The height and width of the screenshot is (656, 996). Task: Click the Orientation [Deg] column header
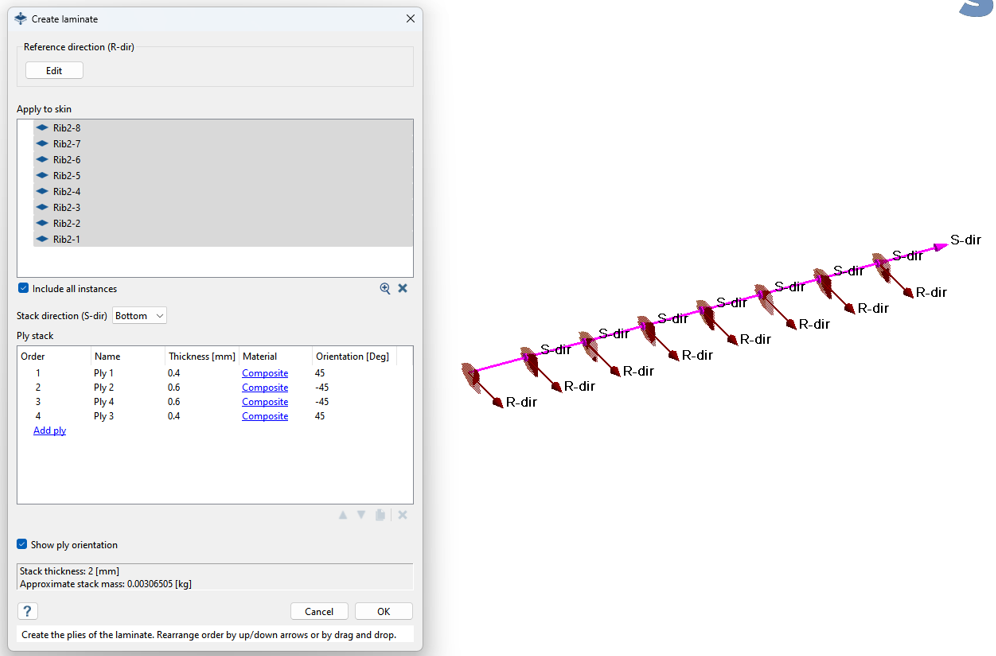[x=352, y=356]
